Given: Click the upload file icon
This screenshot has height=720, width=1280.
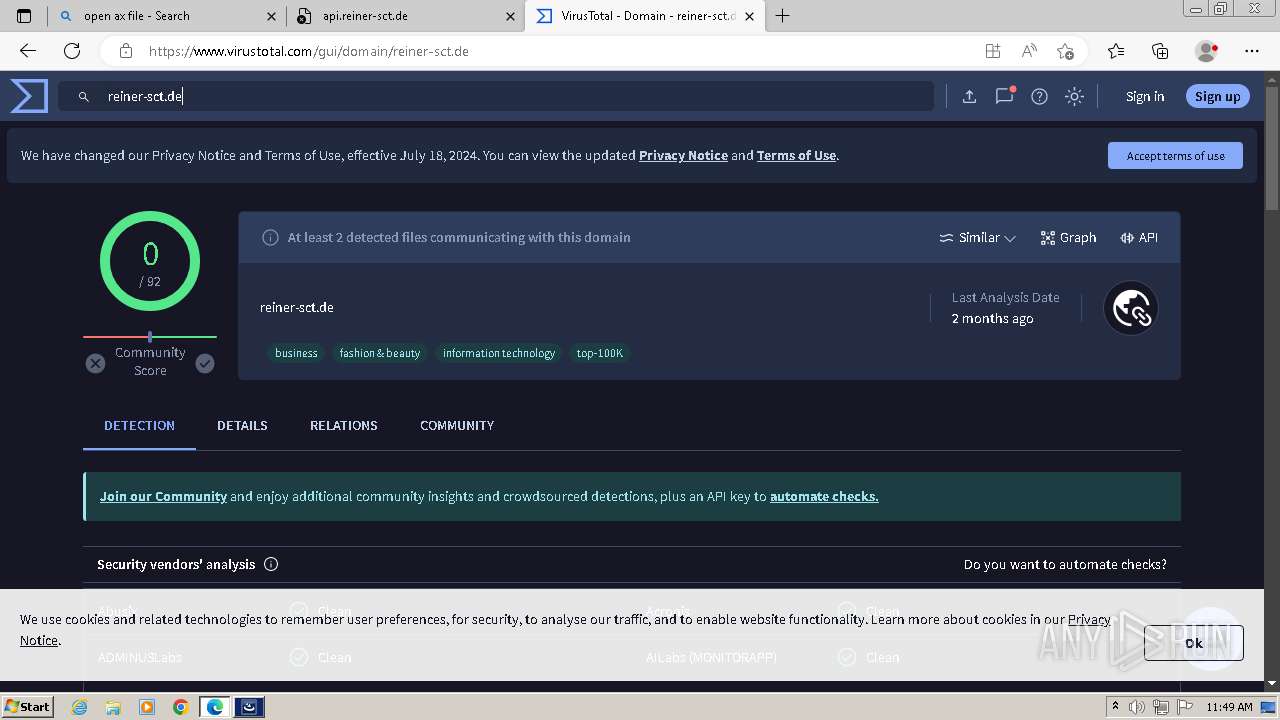Looking at the screenshot, I should tap(969, 97).
